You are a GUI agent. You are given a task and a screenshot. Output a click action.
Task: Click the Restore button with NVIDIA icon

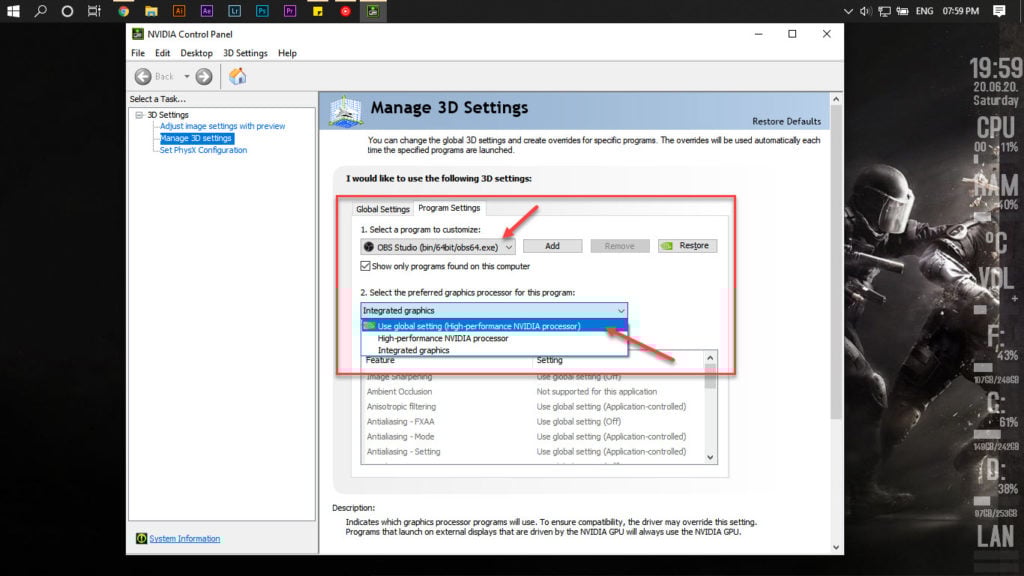tap(688, 246)
